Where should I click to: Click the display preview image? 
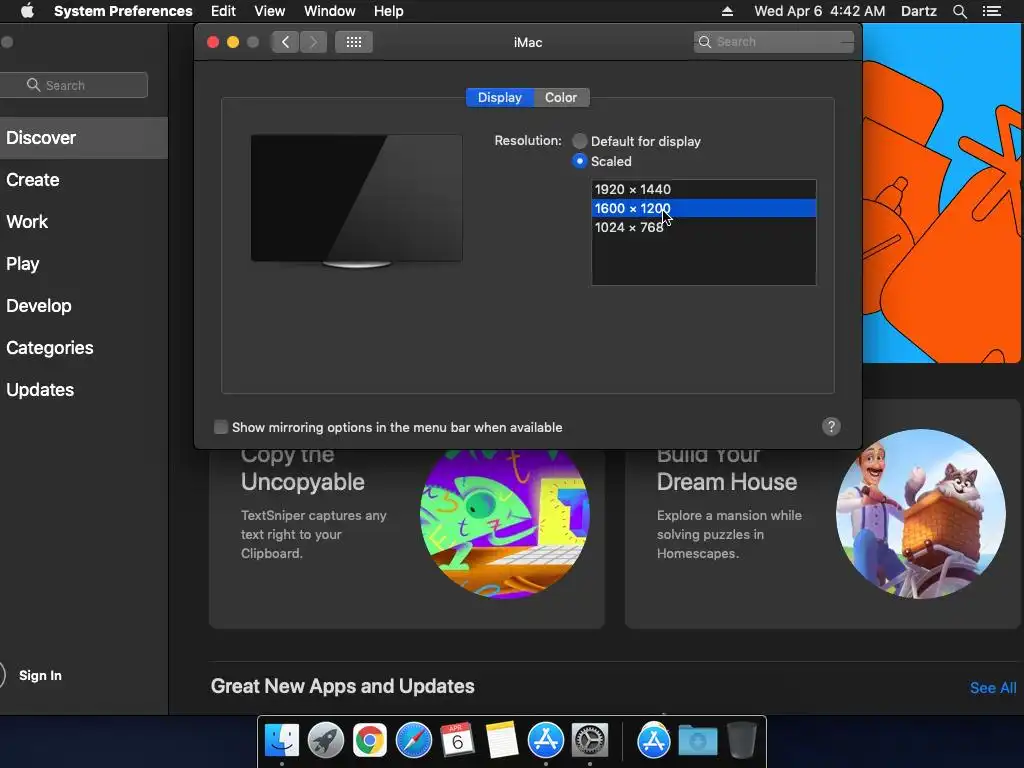tap(357, 201)
